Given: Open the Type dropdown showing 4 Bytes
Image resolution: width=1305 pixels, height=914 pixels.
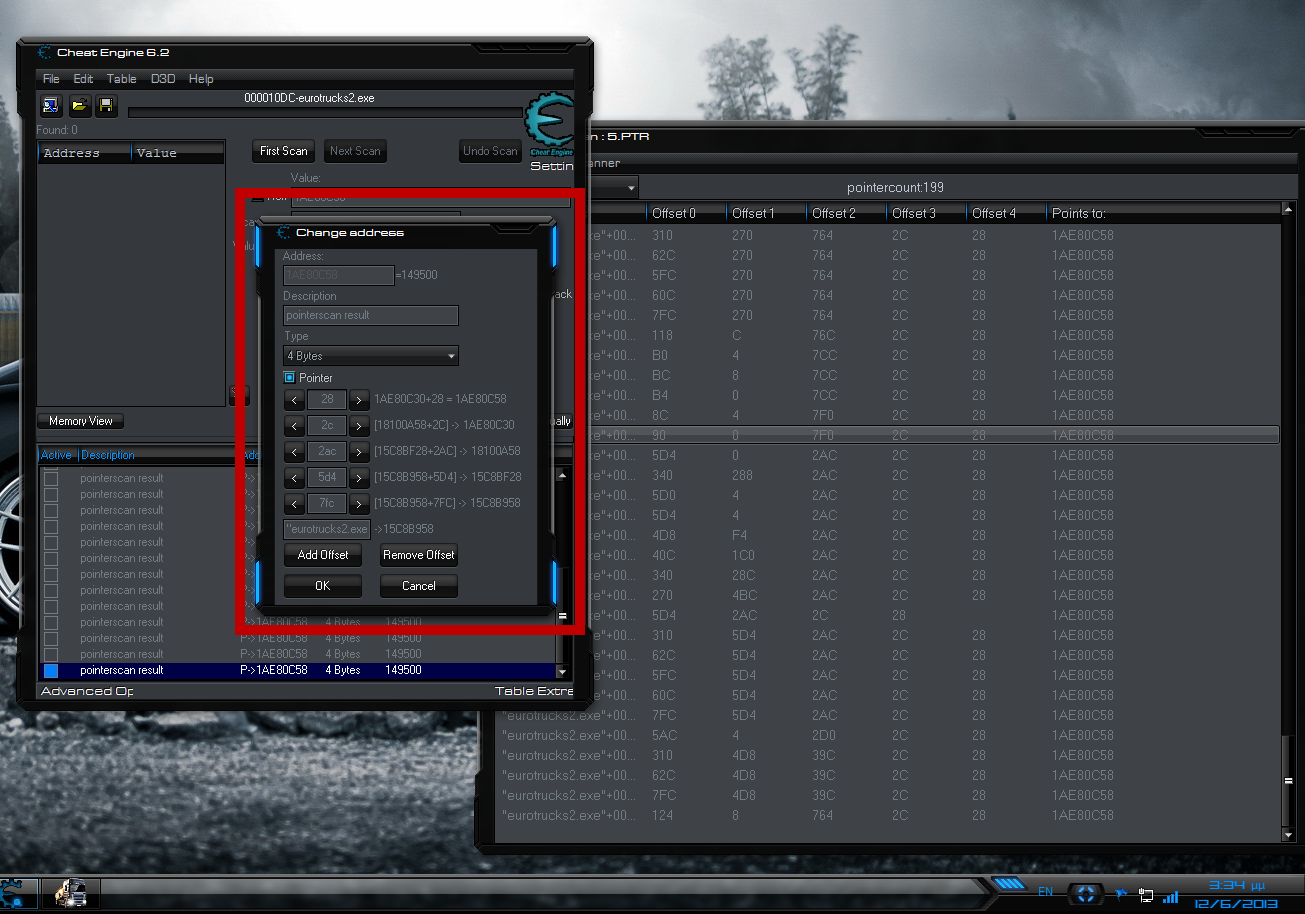Looking at the screenshot, I should (370, 356).
